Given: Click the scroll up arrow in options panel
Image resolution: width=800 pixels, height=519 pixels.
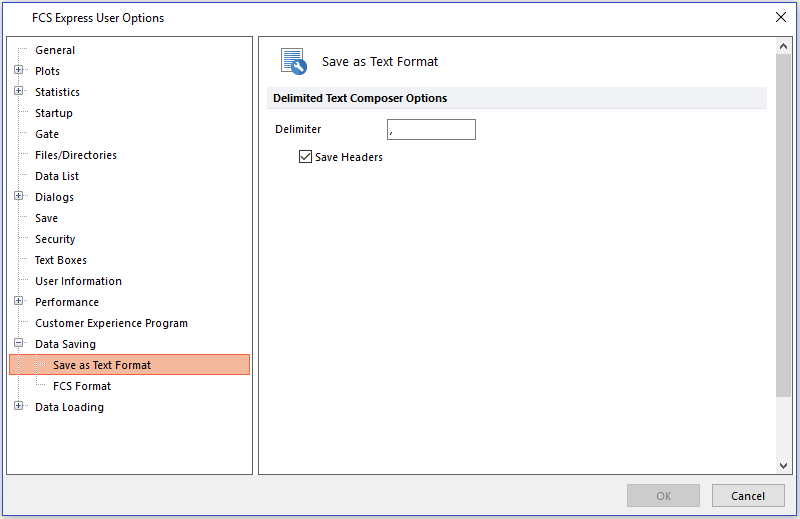Looking at the screenshot, I should coord(783,46).
